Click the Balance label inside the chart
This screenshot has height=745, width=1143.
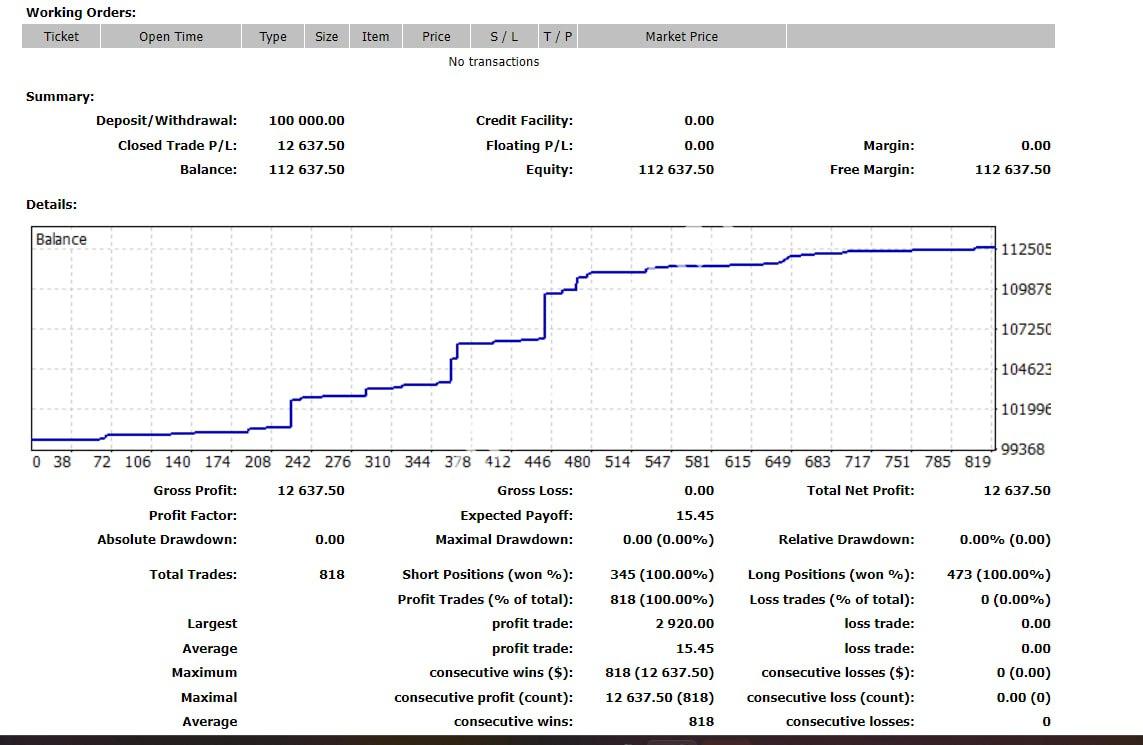pyautogui.click(x=61, y=239)
